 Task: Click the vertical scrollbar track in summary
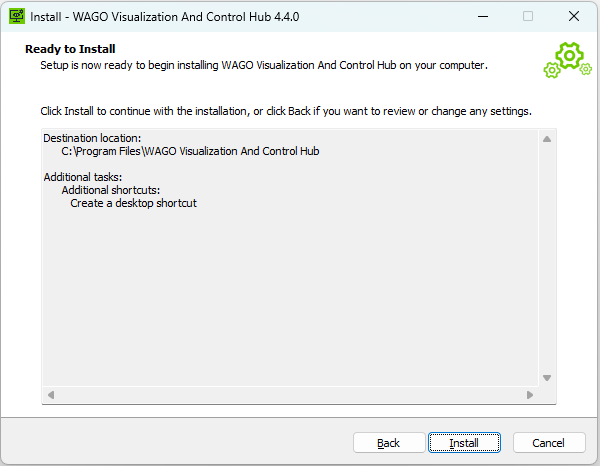click(547, 258)
